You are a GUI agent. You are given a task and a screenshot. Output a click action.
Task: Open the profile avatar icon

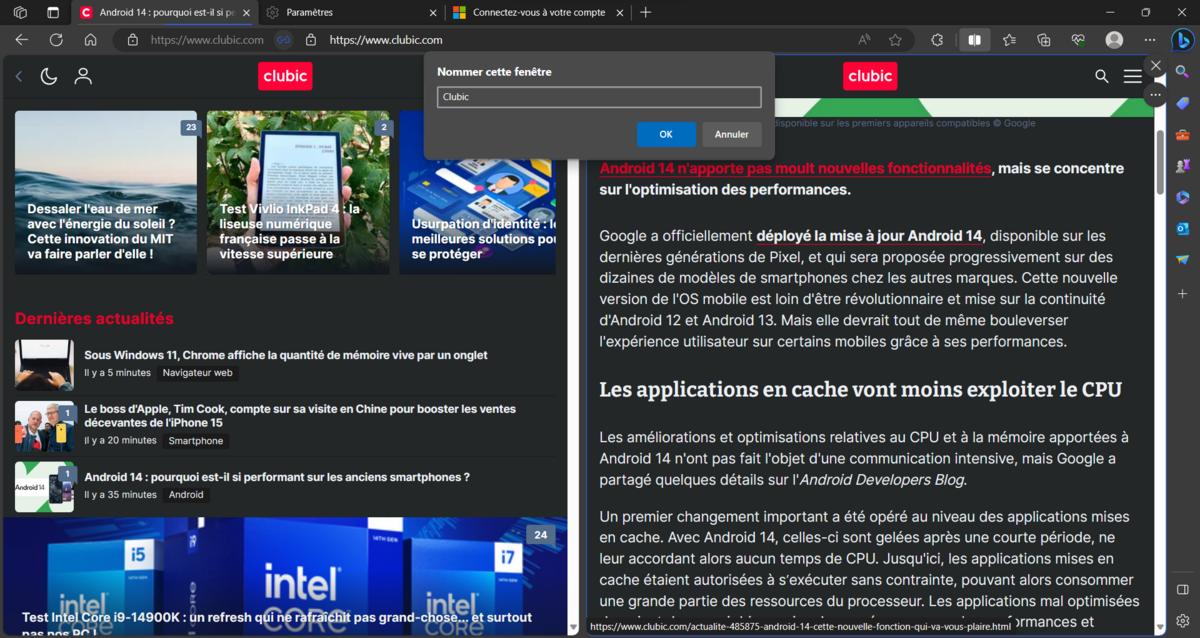coord(1114,40)
